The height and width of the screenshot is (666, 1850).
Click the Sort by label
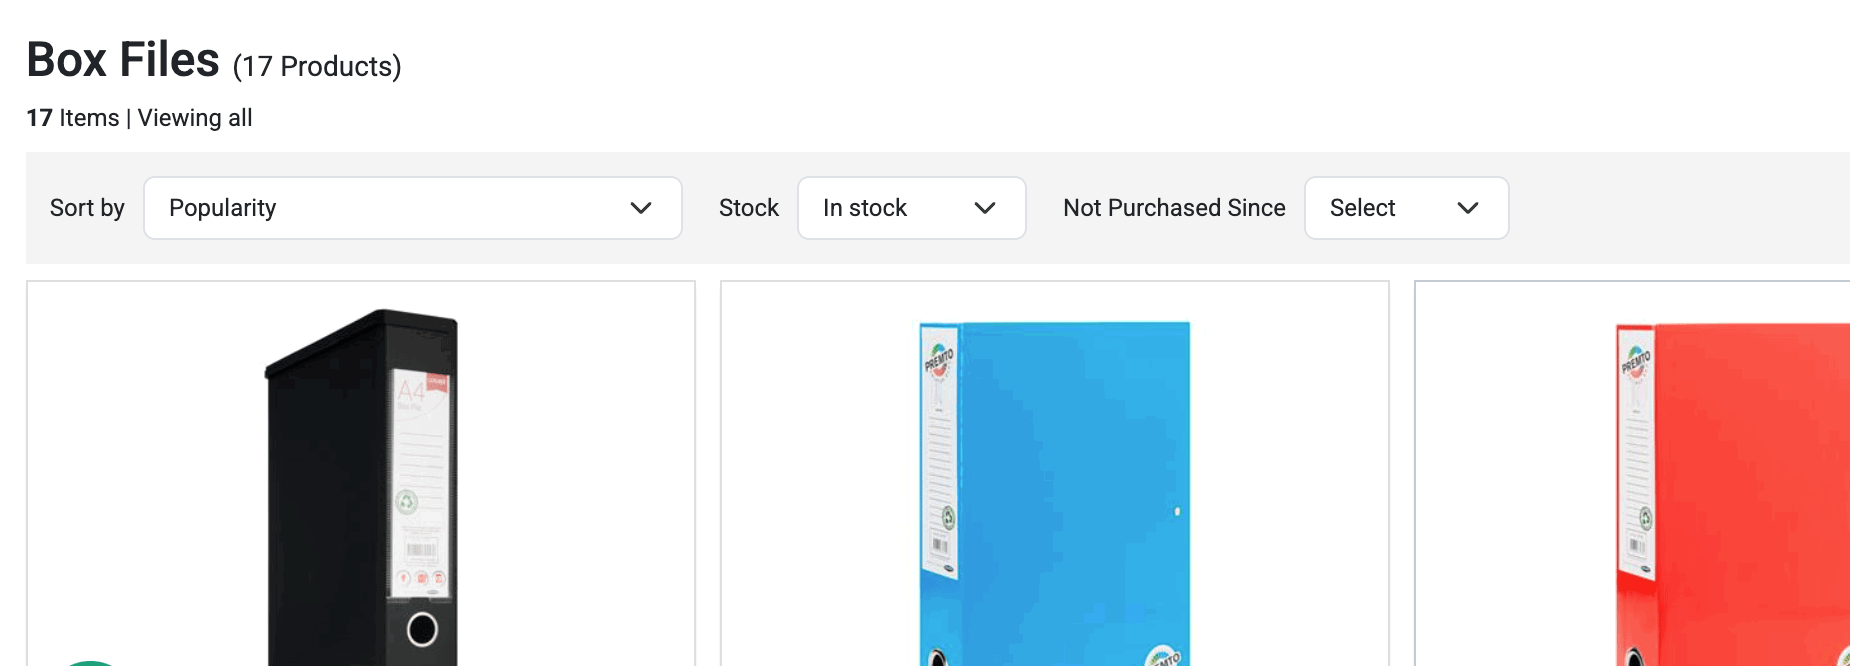coord(87,208)
